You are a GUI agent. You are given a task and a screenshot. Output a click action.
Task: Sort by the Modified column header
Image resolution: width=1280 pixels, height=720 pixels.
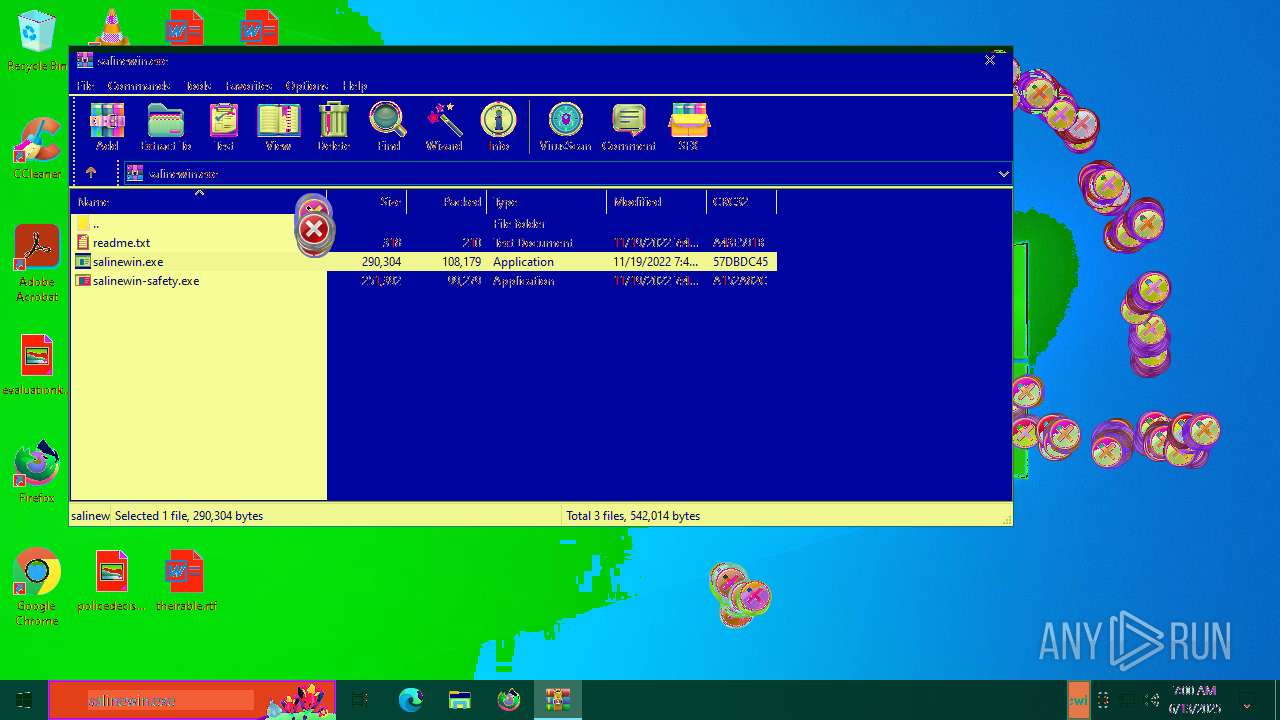657,201
